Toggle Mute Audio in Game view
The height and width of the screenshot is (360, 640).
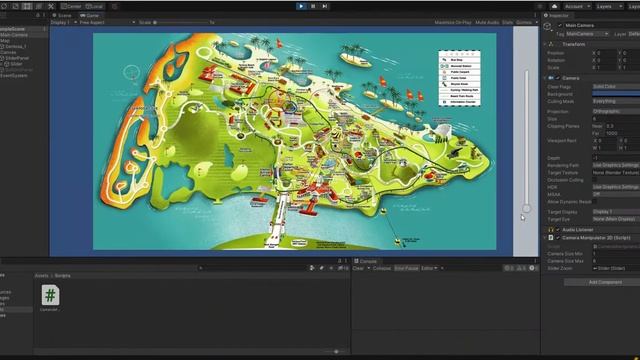tap(487, 22)
